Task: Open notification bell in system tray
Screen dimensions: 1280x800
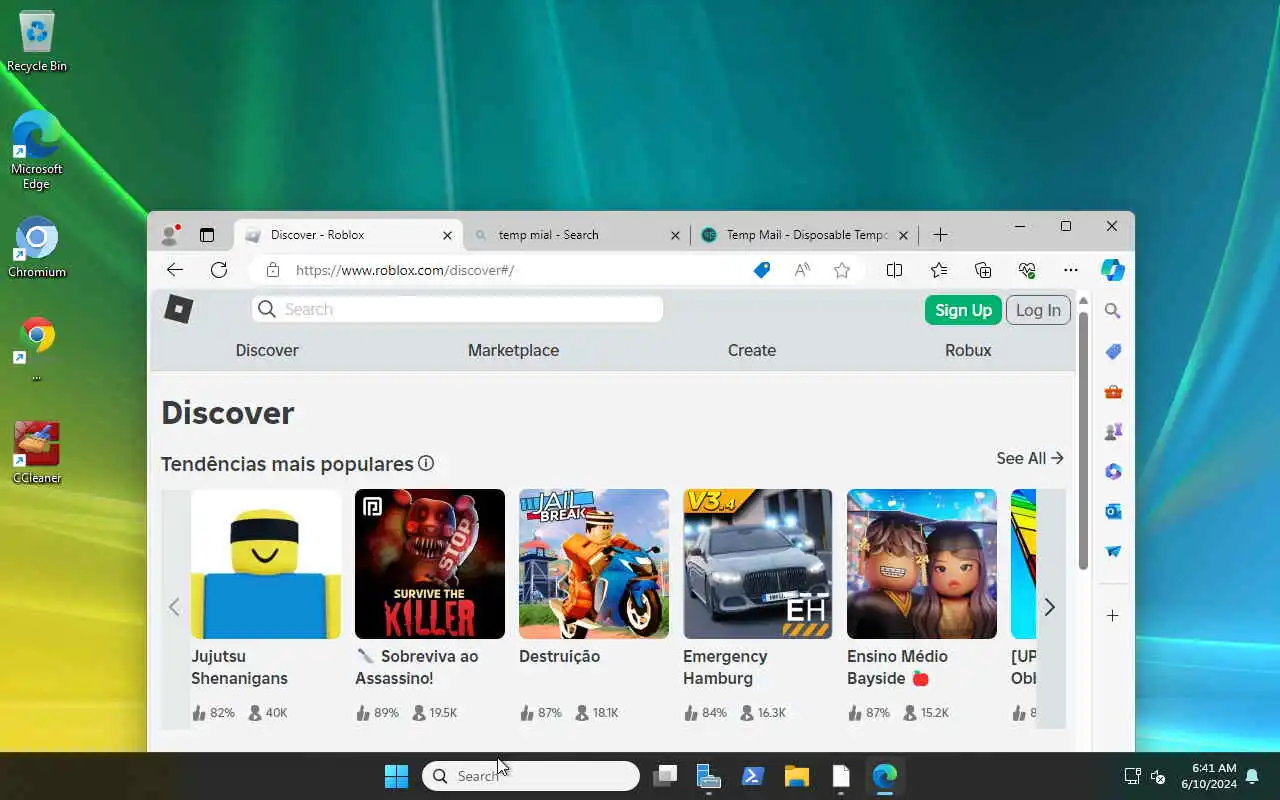Action: tap(1252, 776)
